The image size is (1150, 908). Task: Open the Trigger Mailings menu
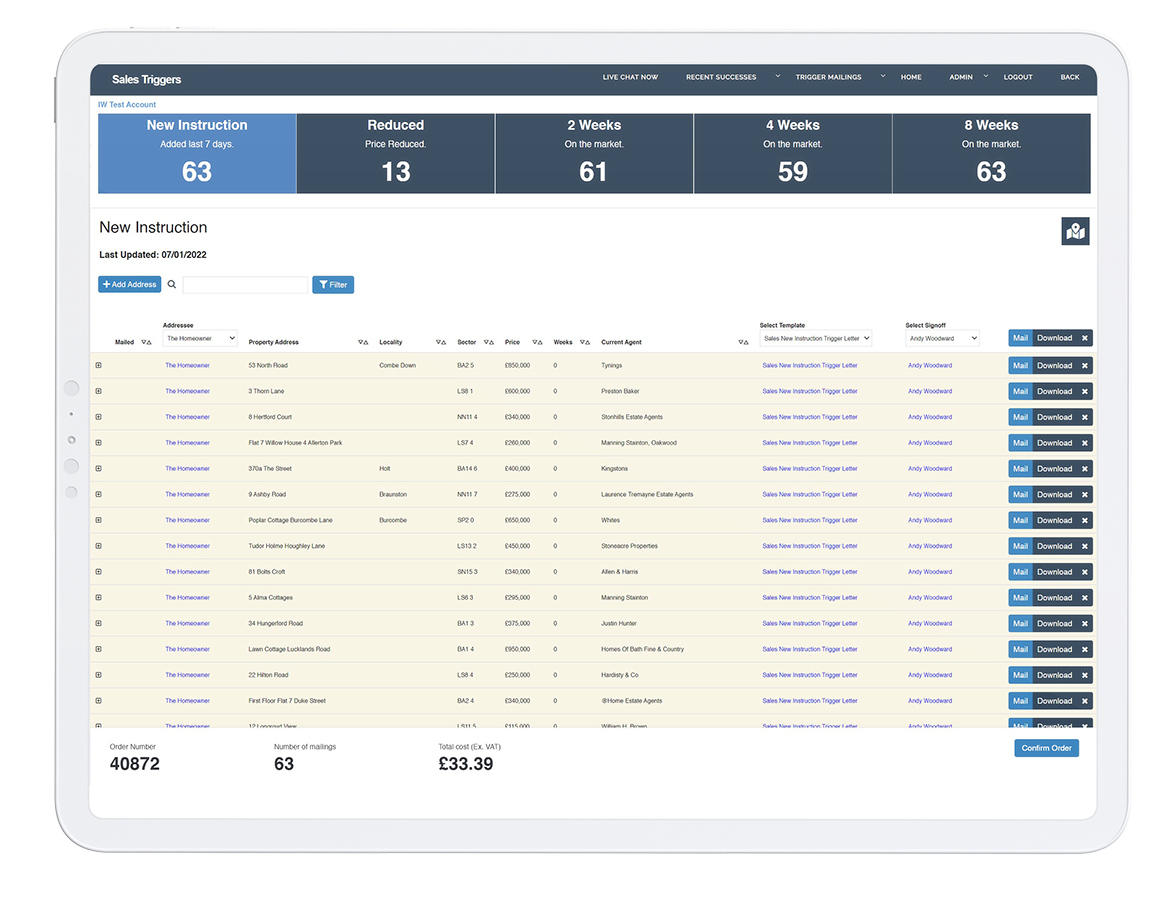pyautogui.click(x=829, y=77)
